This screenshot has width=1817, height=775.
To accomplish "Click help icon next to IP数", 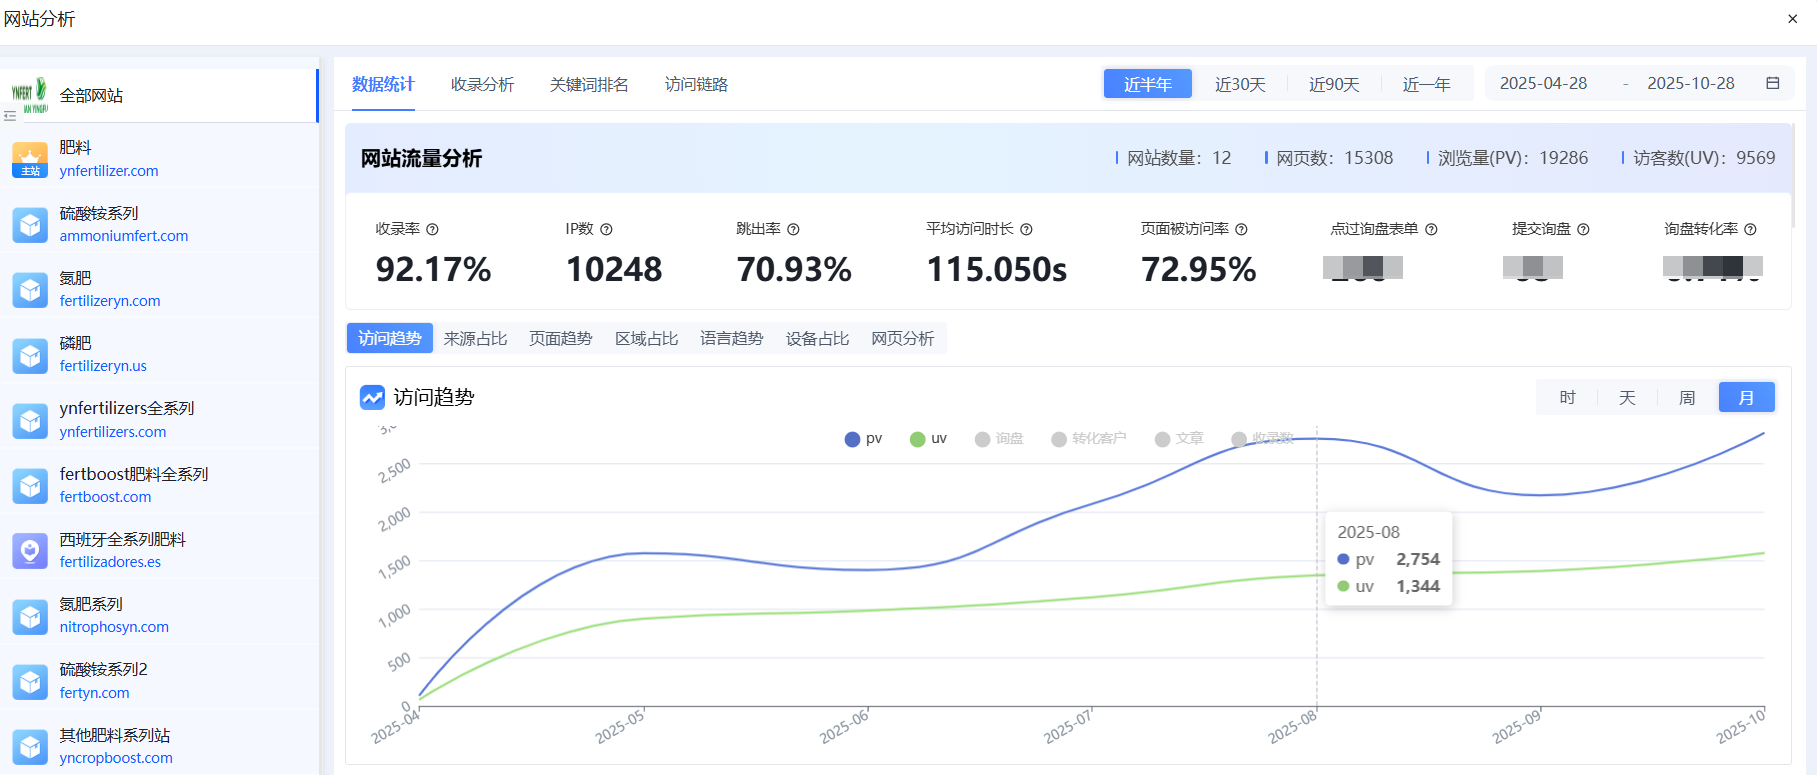I will tap(606, 229).
